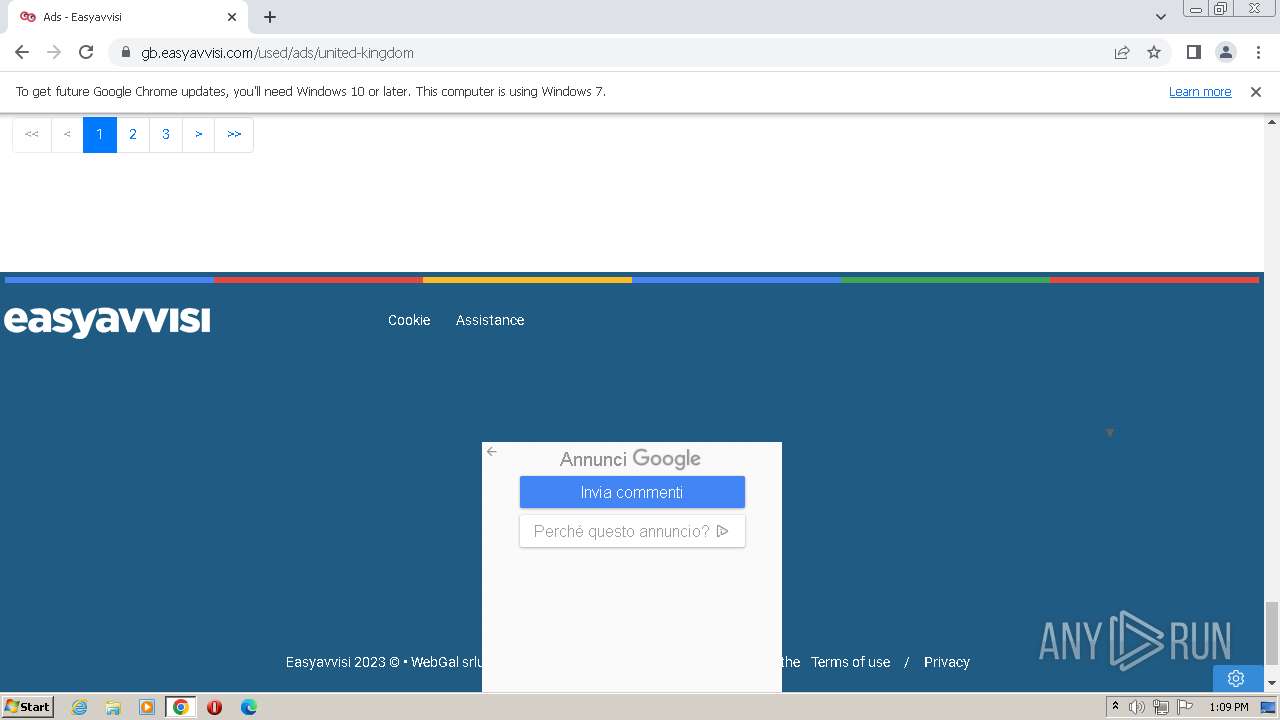Click the Invia commenti button
The image size is (1280, 720).
point(632,492)
